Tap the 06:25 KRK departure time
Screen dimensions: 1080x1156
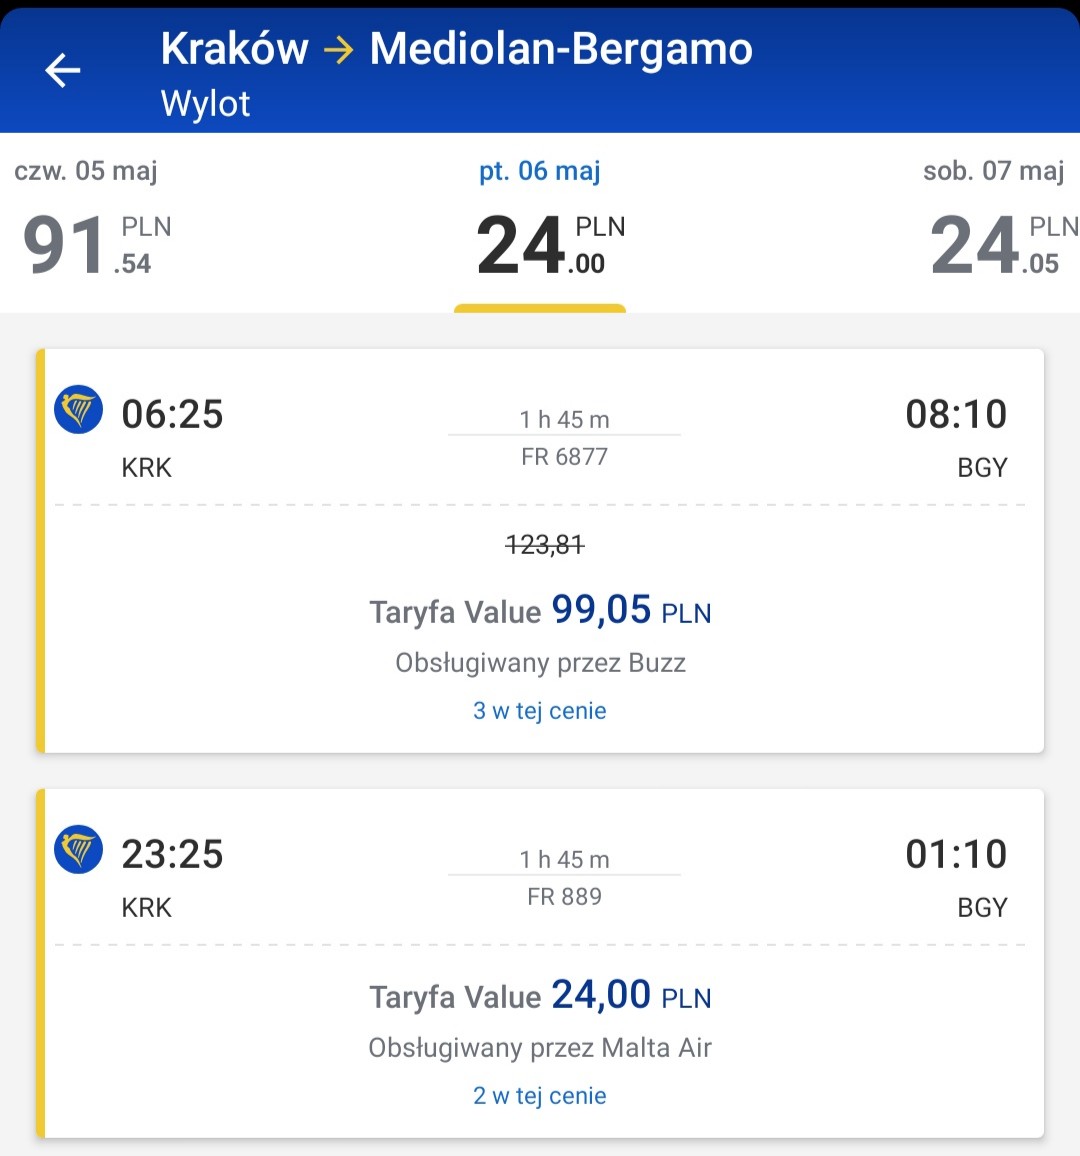tap(173, 414)
